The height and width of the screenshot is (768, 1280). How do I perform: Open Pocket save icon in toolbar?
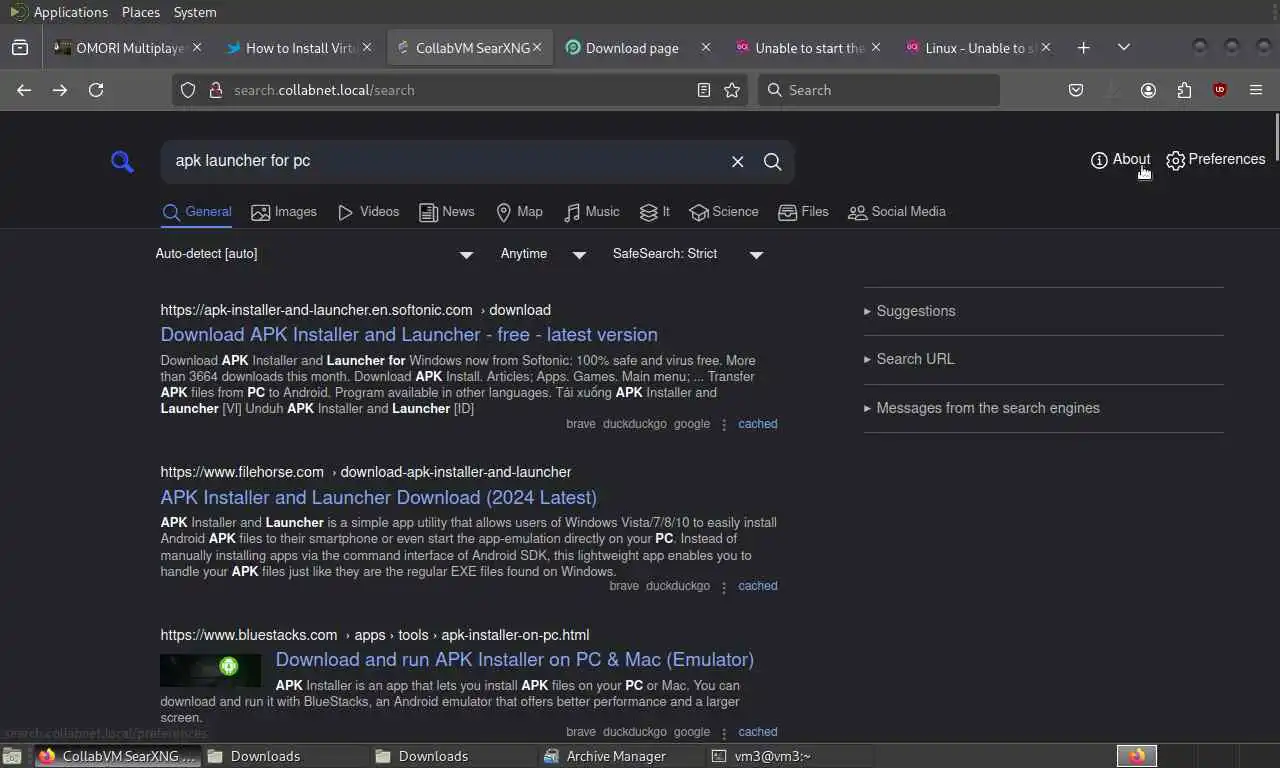pos(1076,90)
